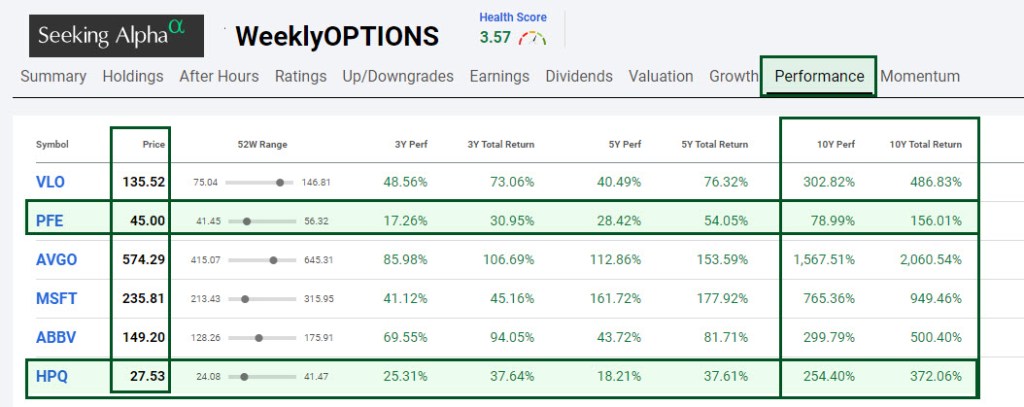Switch to the Dividends tab

click(x=579, y=76)
